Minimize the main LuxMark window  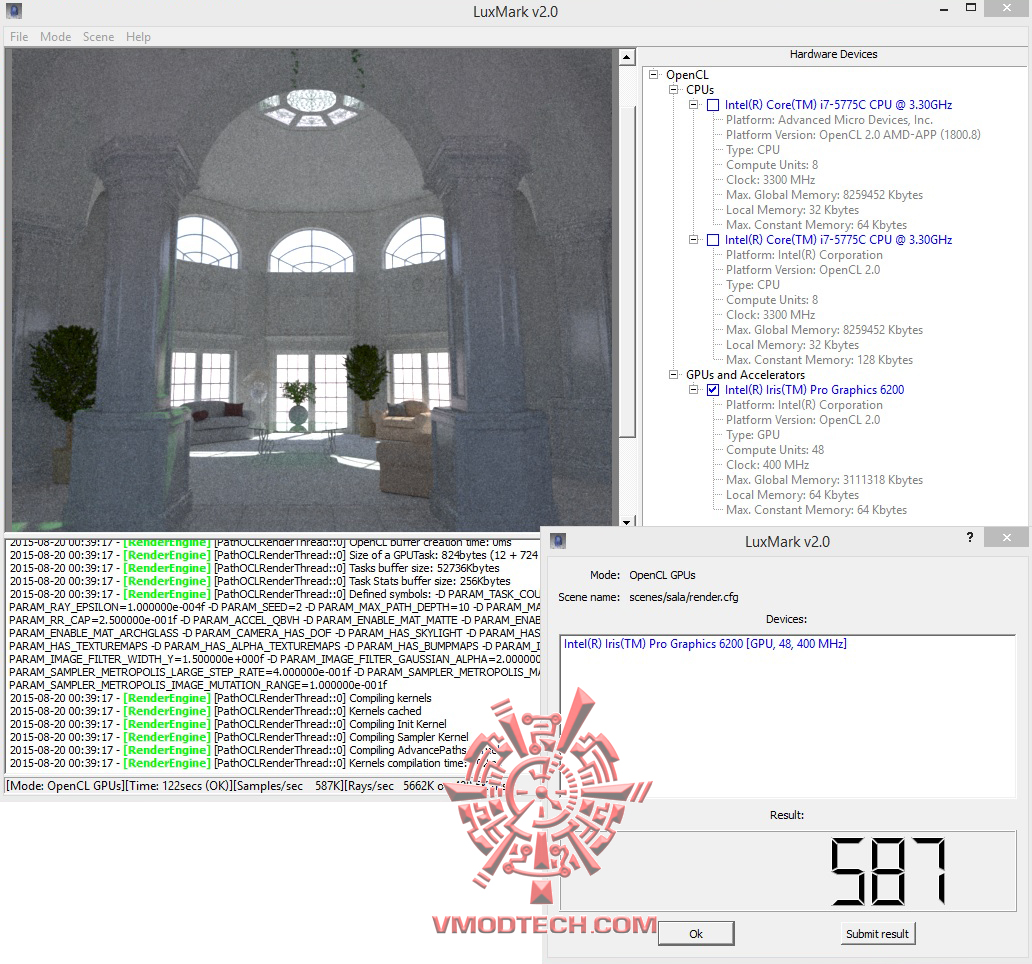[x=943, y=9]
